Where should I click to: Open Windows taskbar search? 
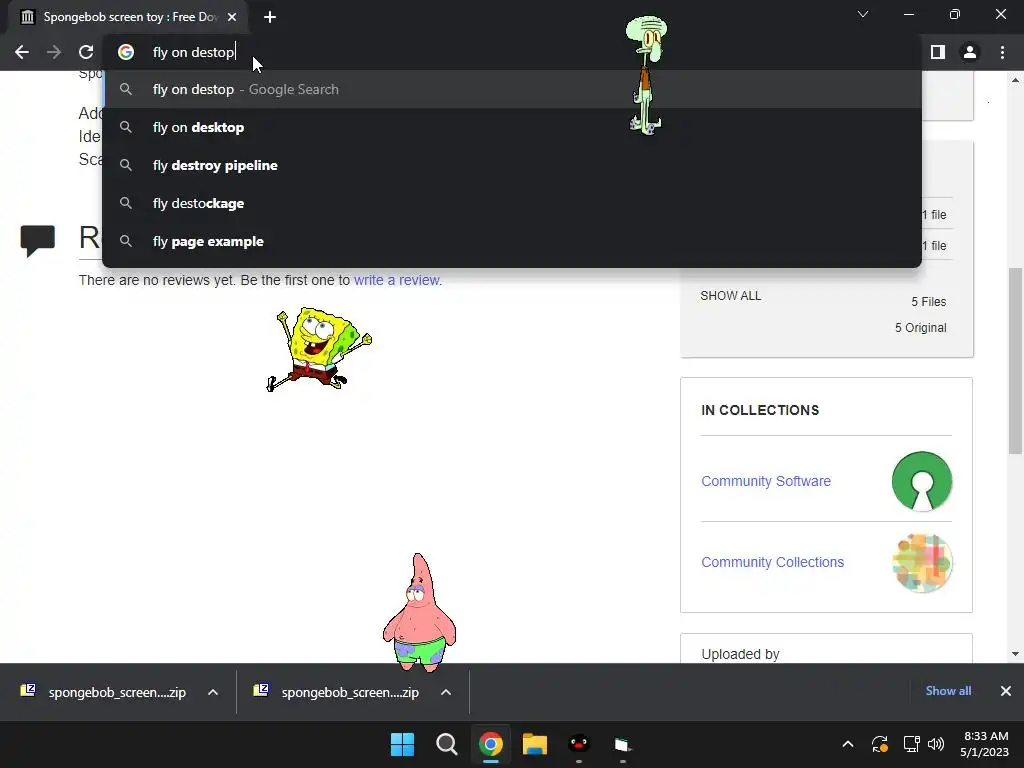coord(447,744)
